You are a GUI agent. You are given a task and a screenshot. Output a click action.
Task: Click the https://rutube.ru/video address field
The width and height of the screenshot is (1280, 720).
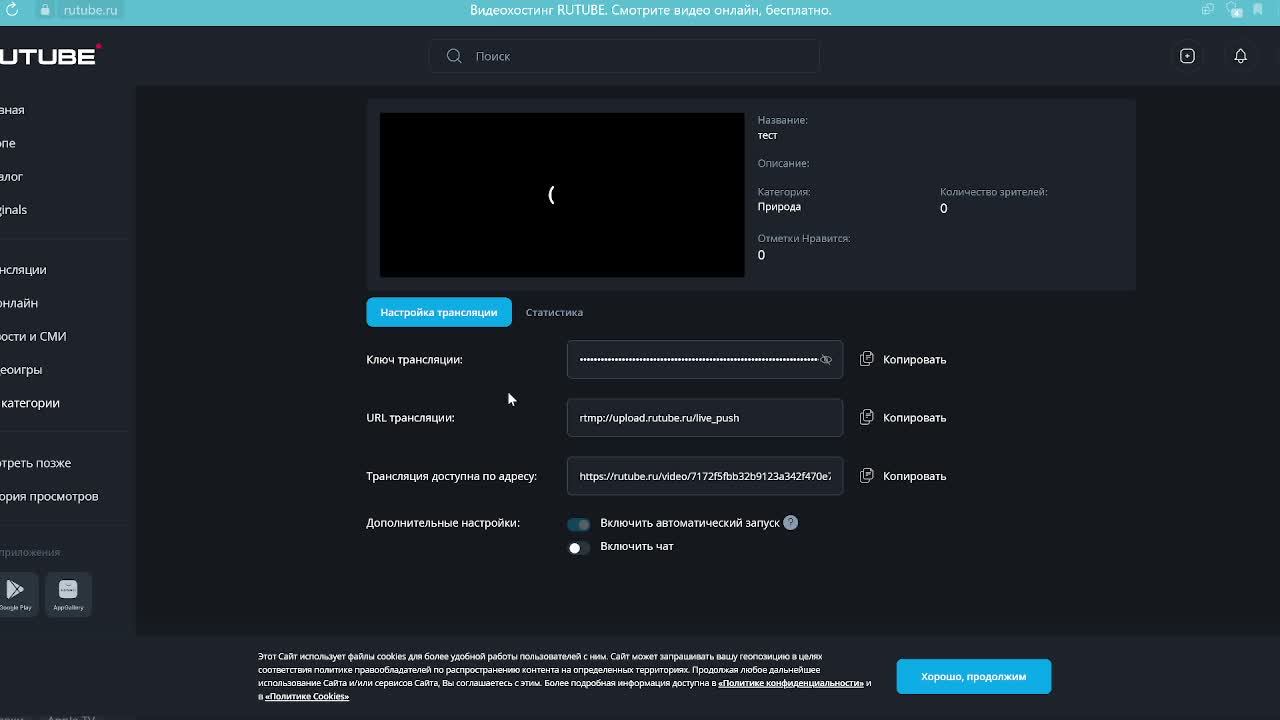point(705,476)
